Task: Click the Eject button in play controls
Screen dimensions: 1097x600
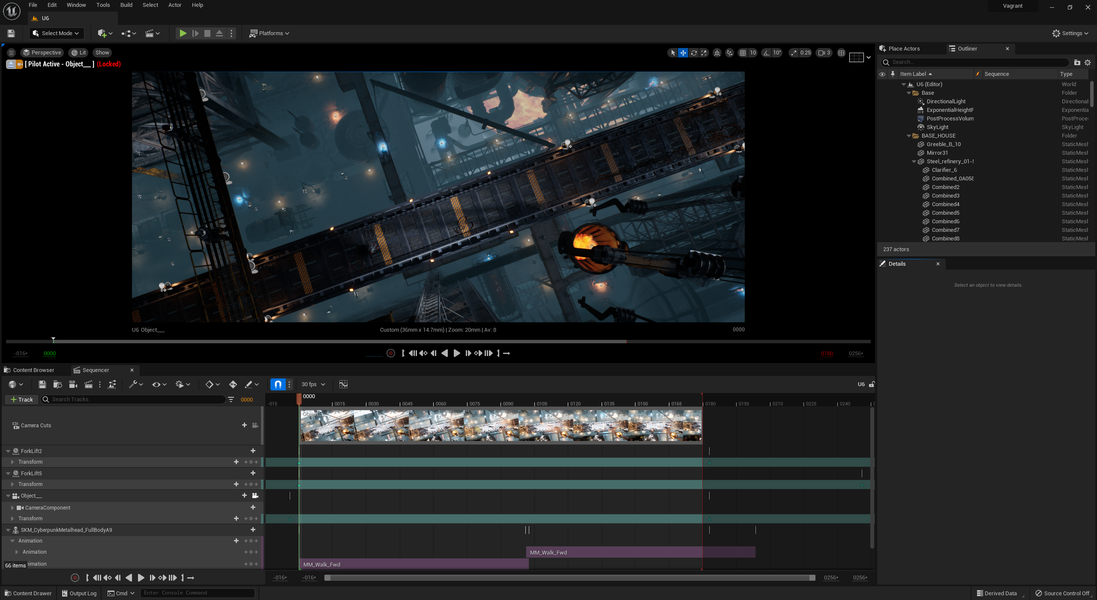Action: tap(219, 33)
